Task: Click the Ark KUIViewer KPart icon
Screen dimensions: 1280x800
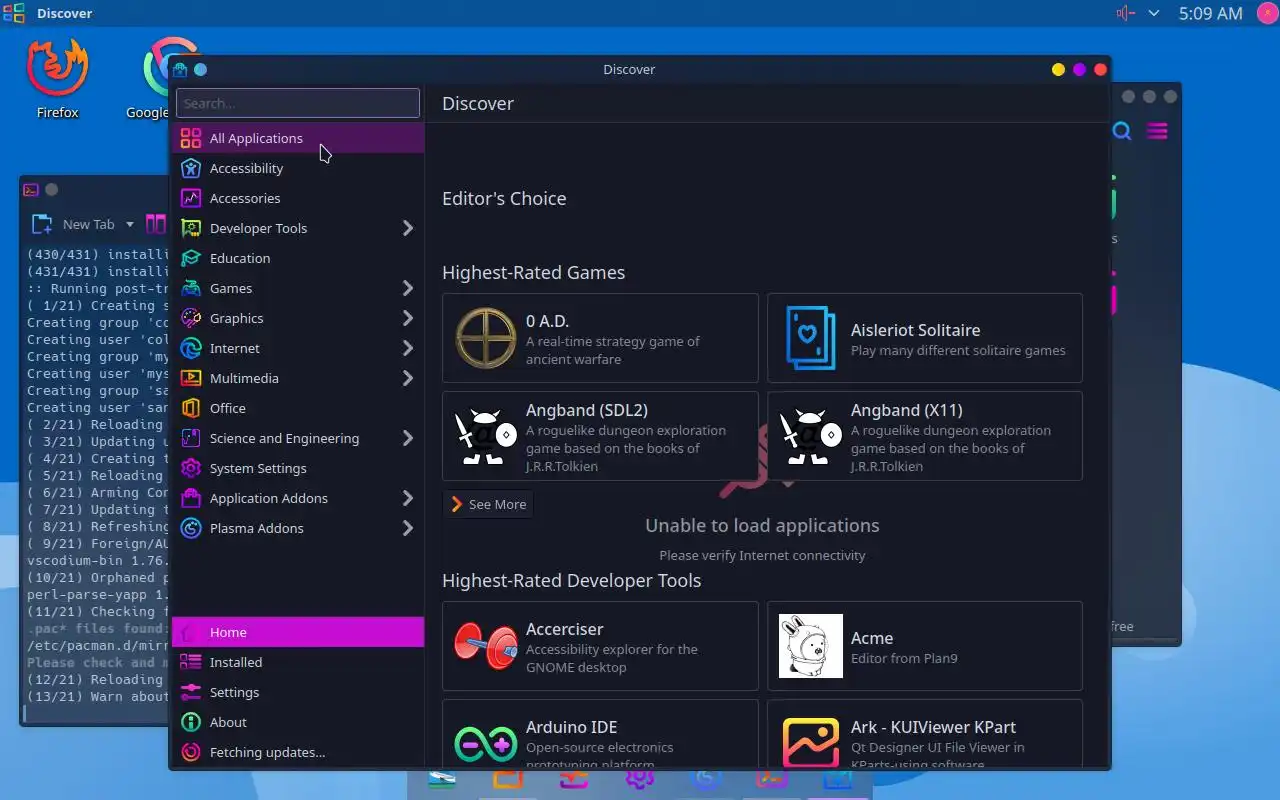Action: click(x=811, y=744)
